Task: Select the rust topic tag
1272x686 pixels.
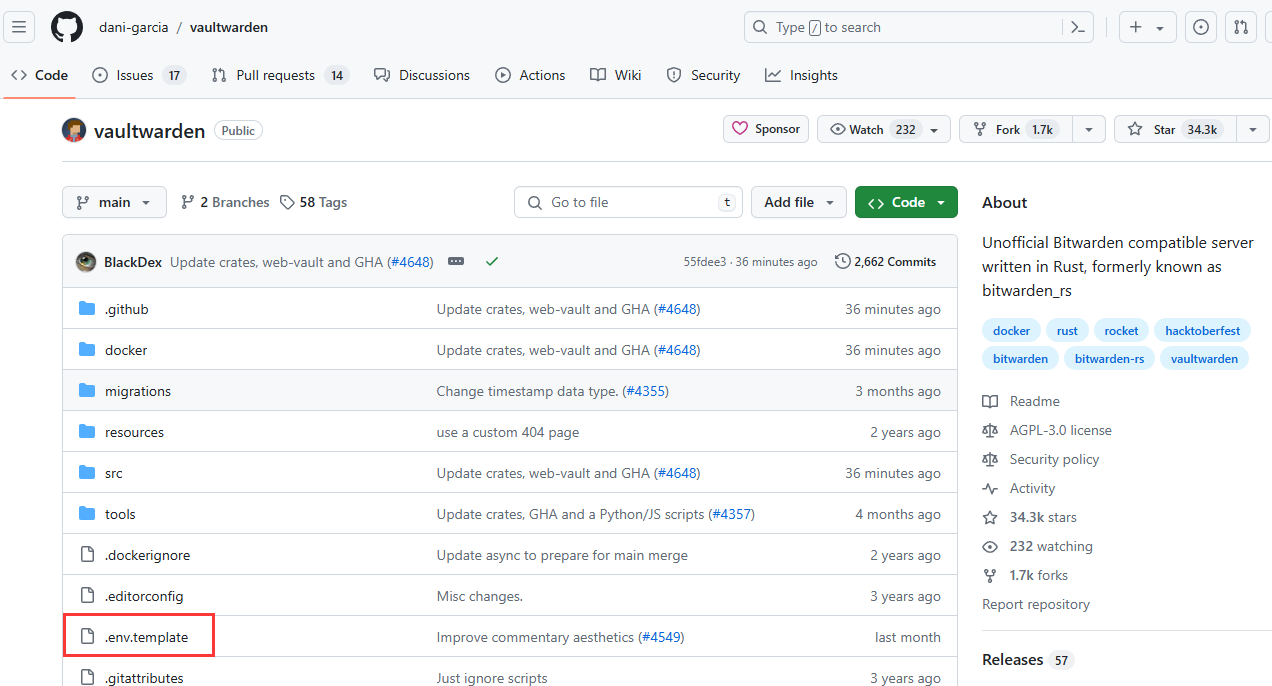Action: (1067, 330)
